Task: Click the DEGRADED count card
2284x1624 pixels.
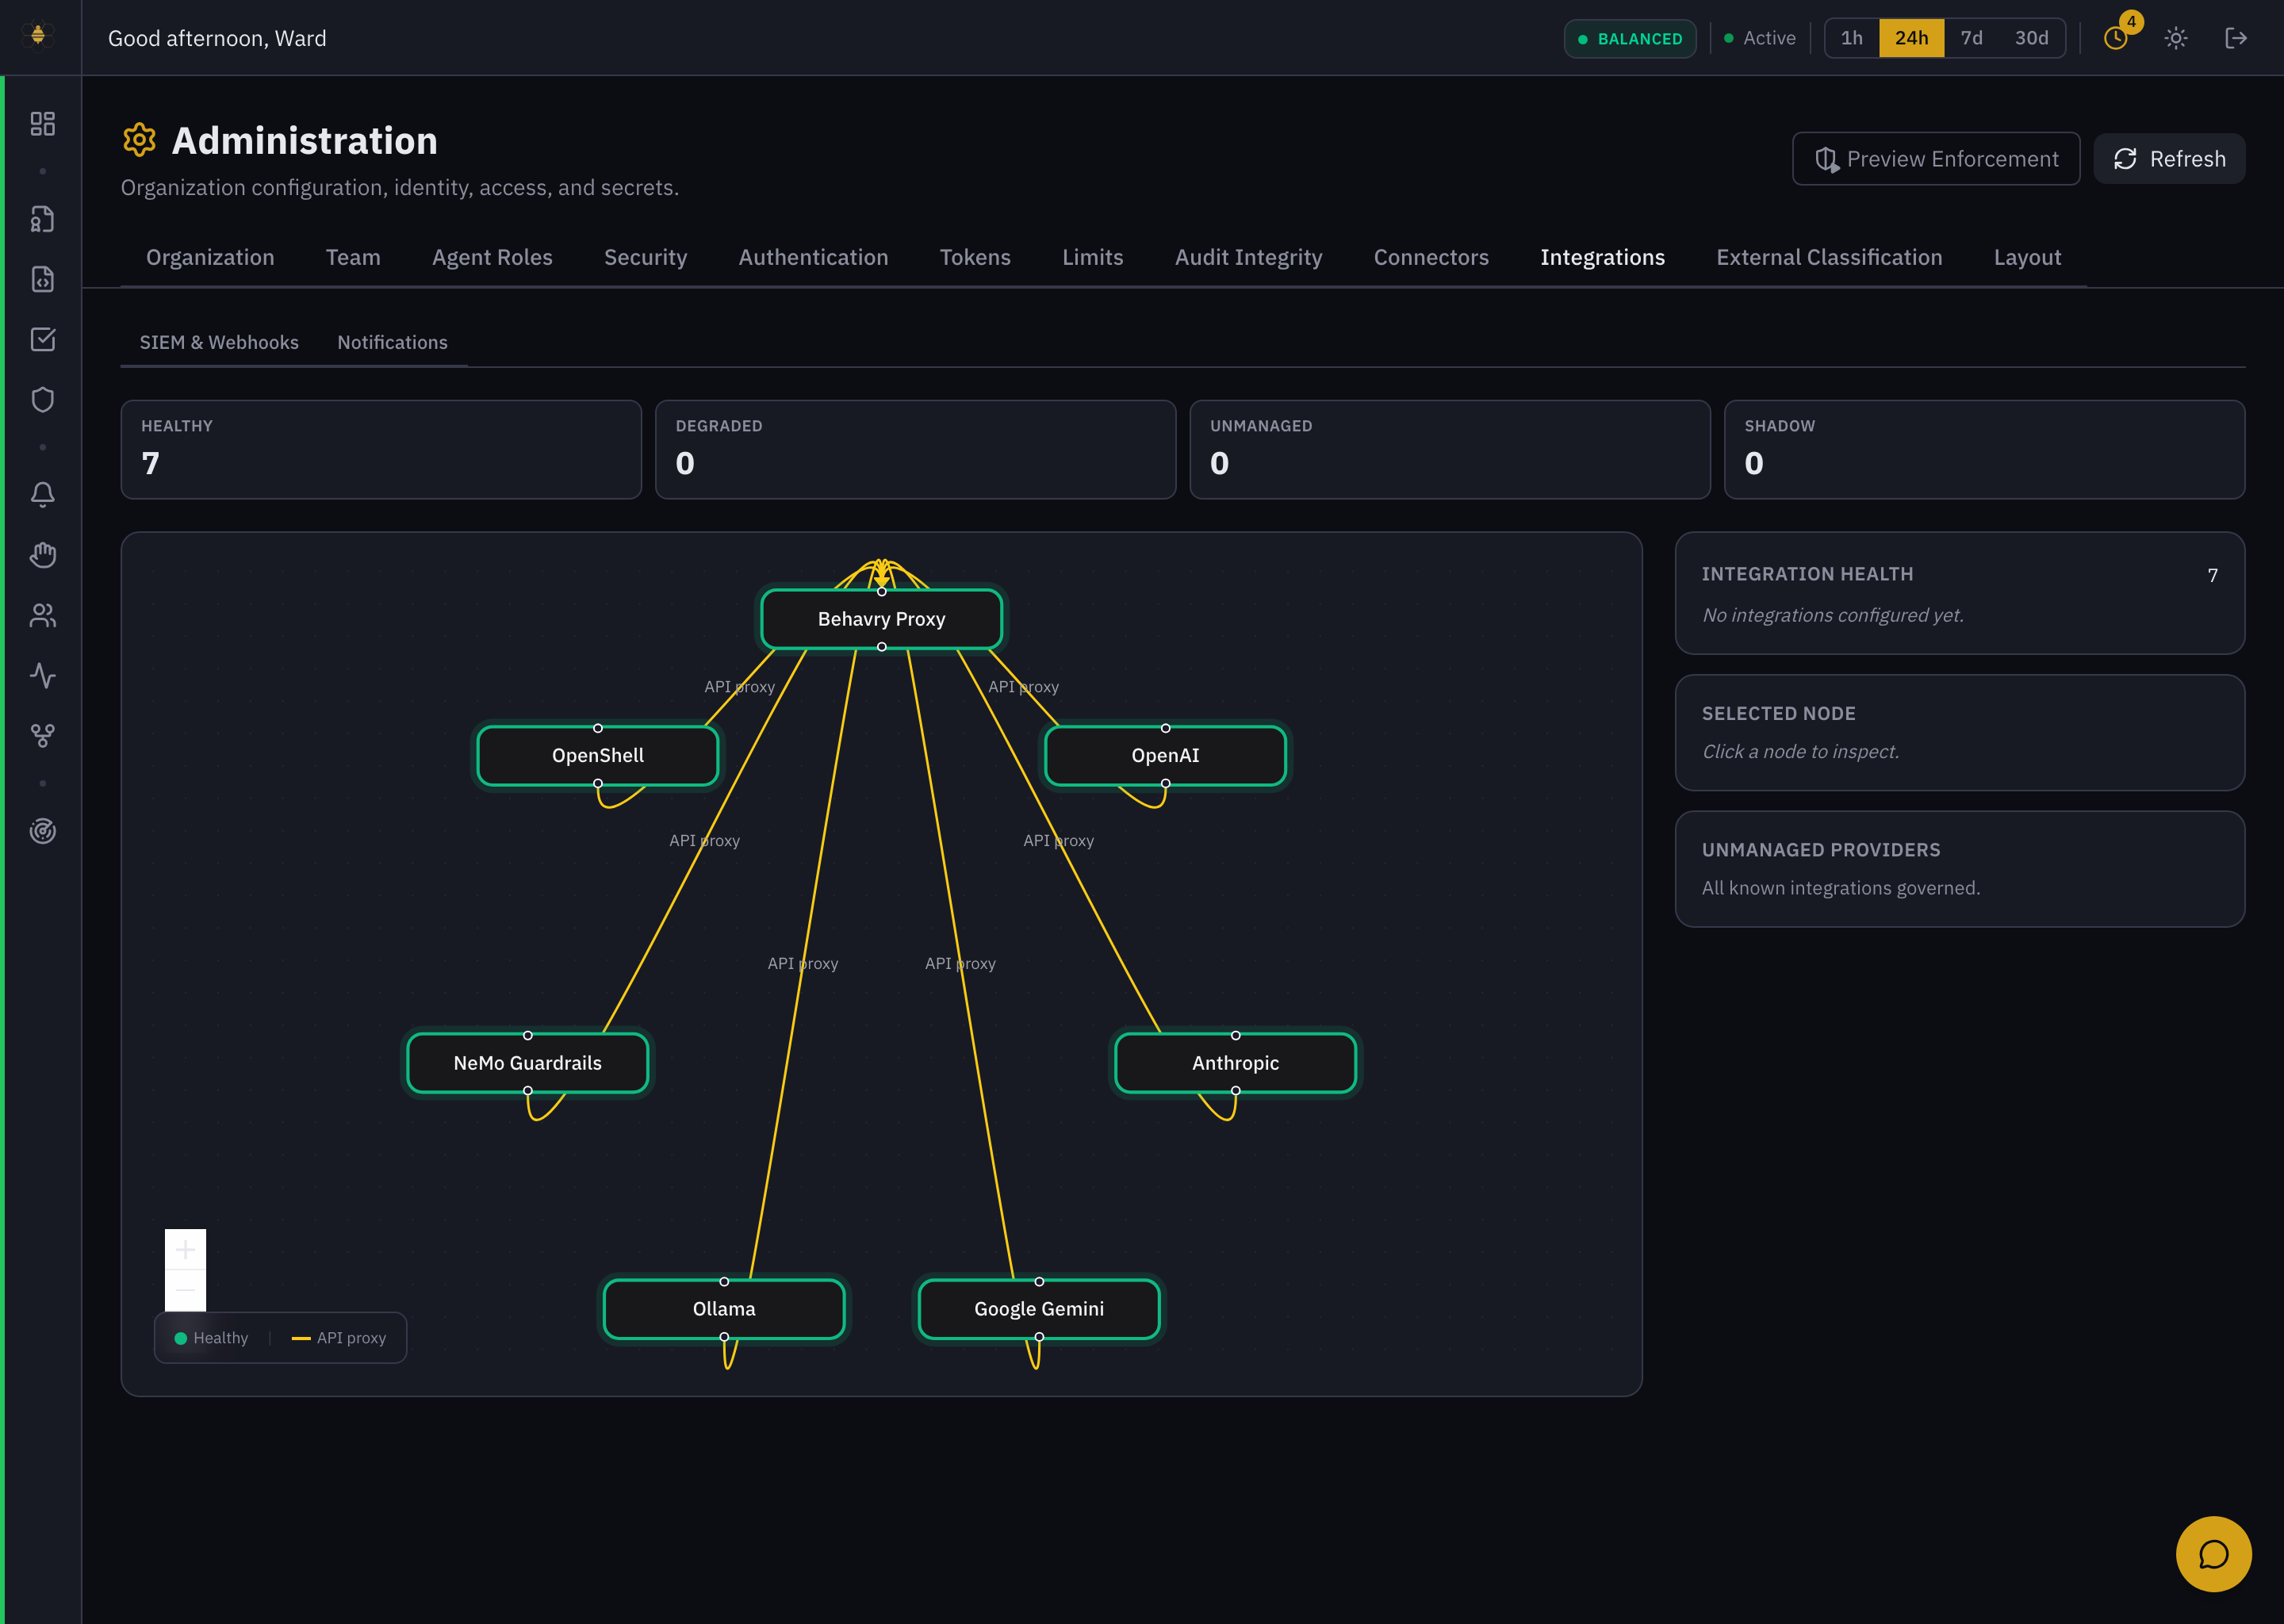Action: 915,449
